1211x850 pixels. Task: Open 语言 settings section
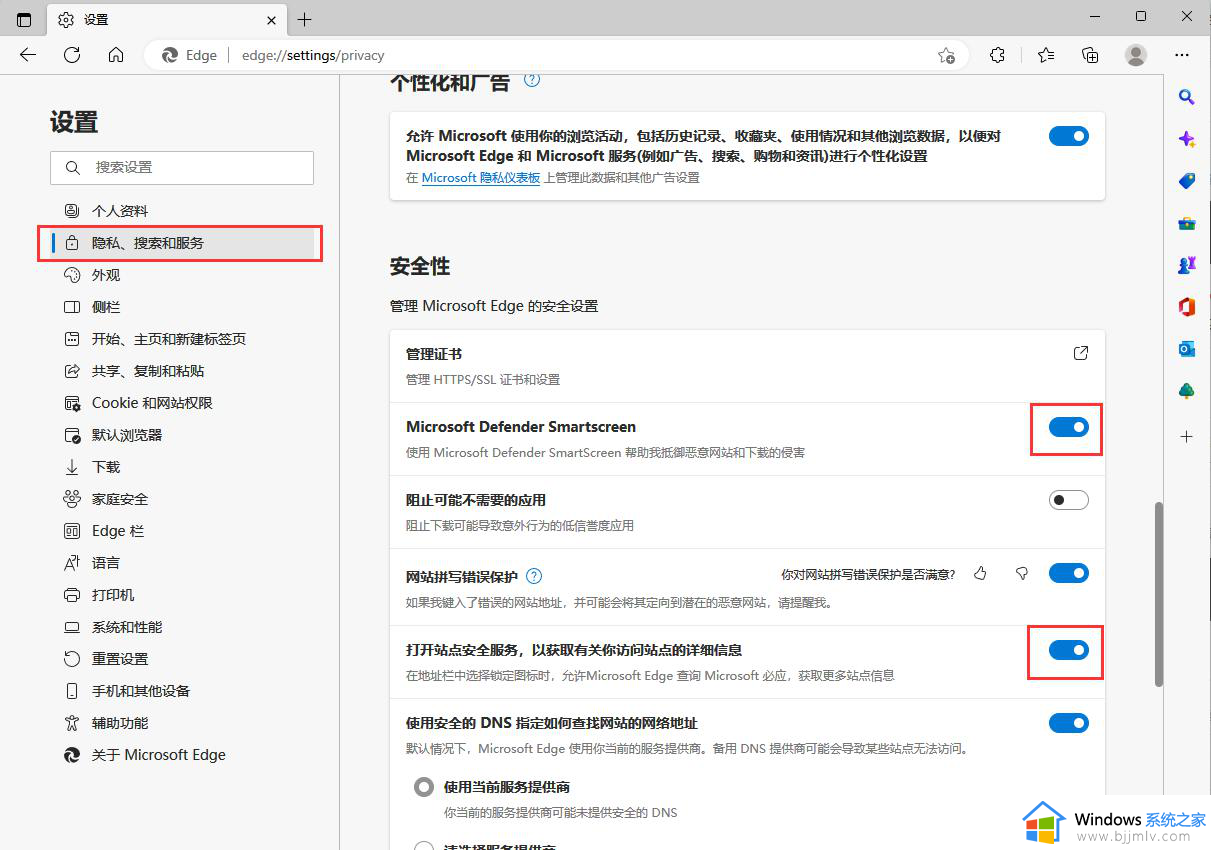coord(182,563)
